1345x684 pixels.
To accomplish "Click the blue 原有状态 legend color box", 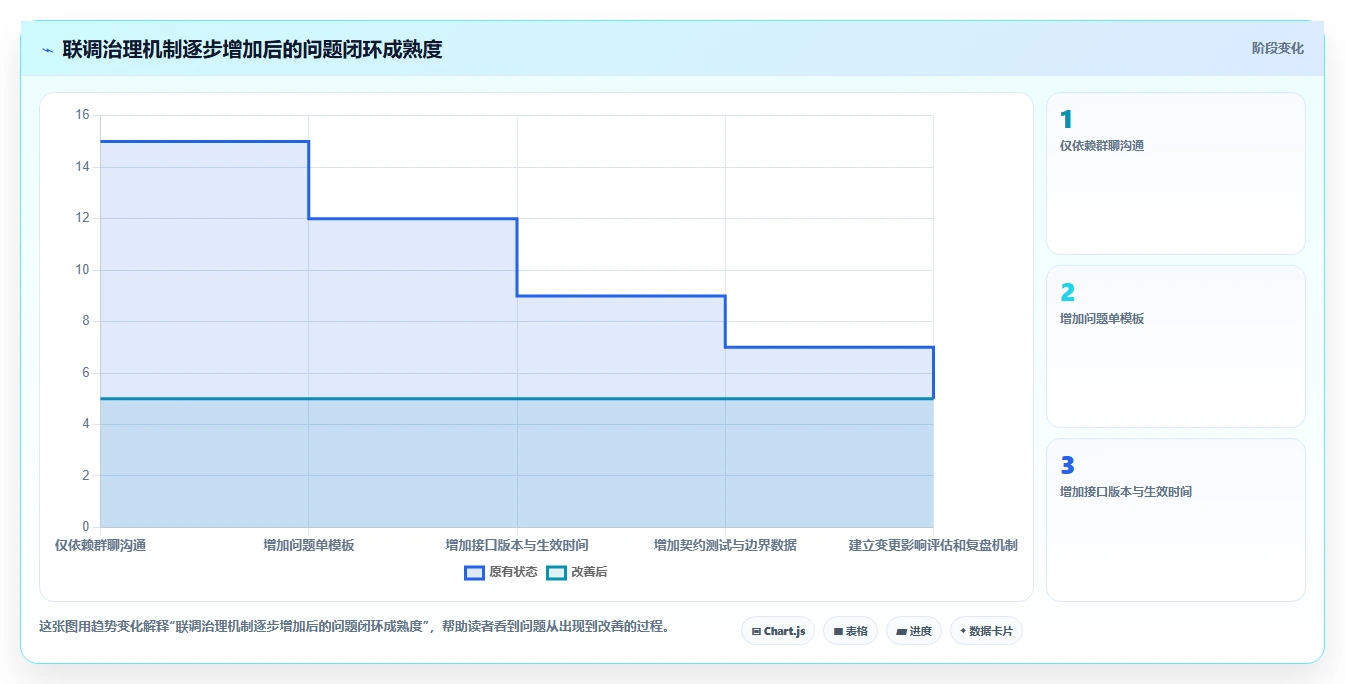I will 474,572.
